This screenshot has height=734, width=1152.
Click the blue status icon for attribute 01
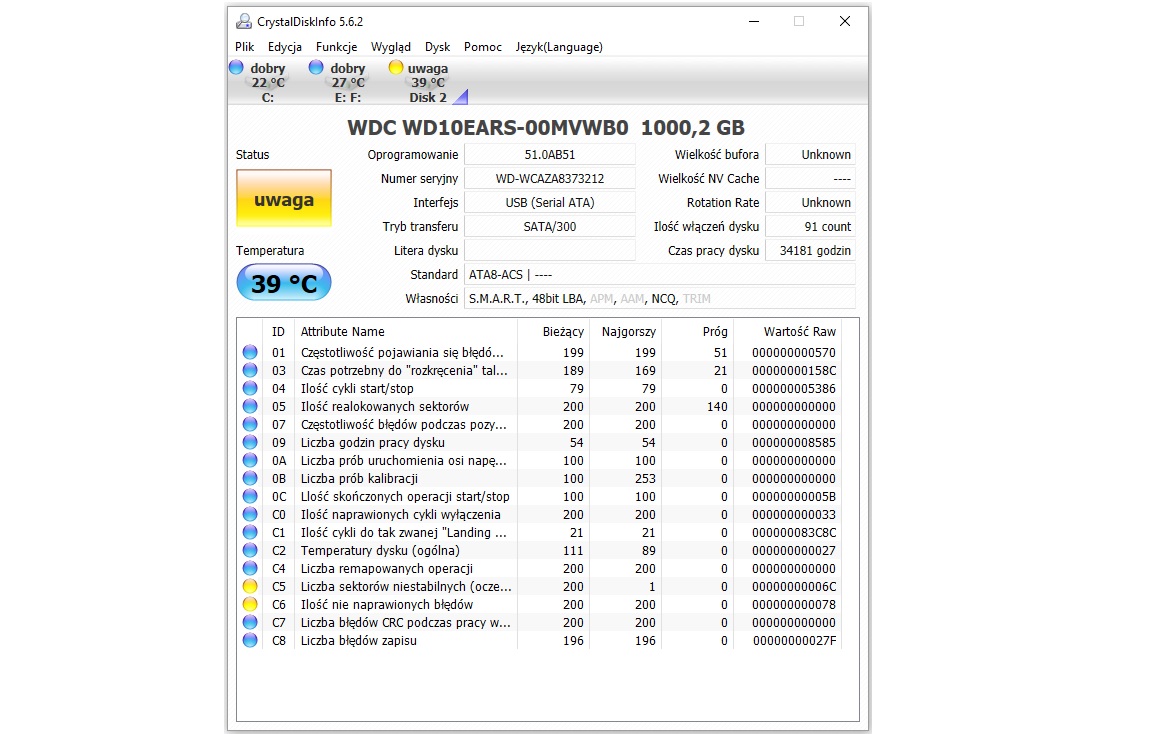(x=250, y=352)
